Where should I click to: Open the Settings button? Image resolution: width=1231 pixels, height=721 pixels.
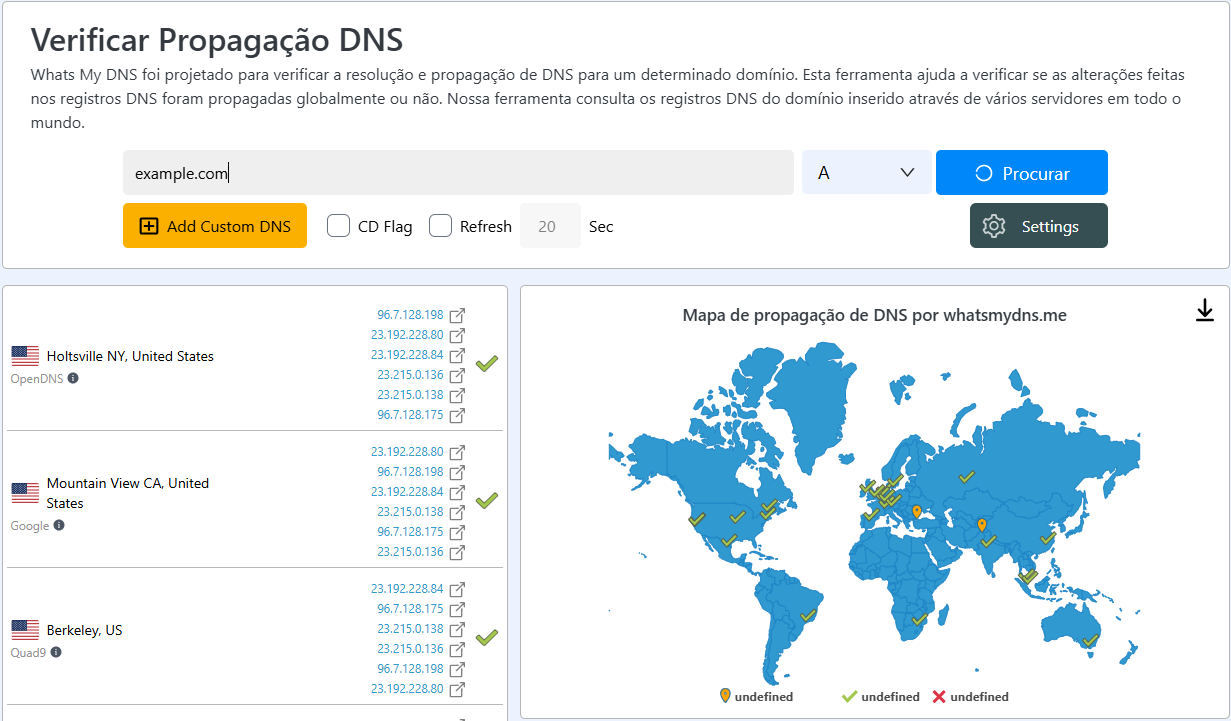[x=1039, y=226]
